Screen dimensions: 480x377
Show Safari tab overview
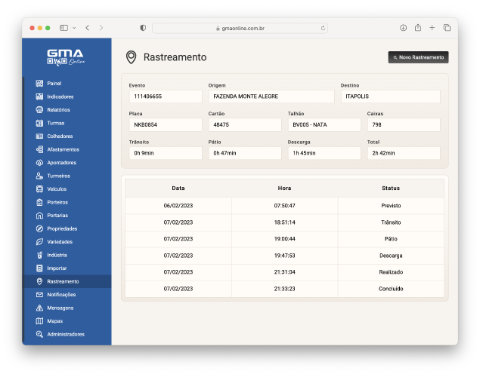pyautogui.click(x=447, y=28)
